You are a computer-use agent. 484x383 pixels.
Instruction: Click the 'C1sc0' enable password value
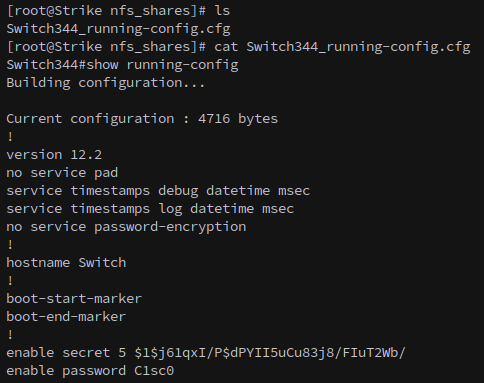(154, 371)
